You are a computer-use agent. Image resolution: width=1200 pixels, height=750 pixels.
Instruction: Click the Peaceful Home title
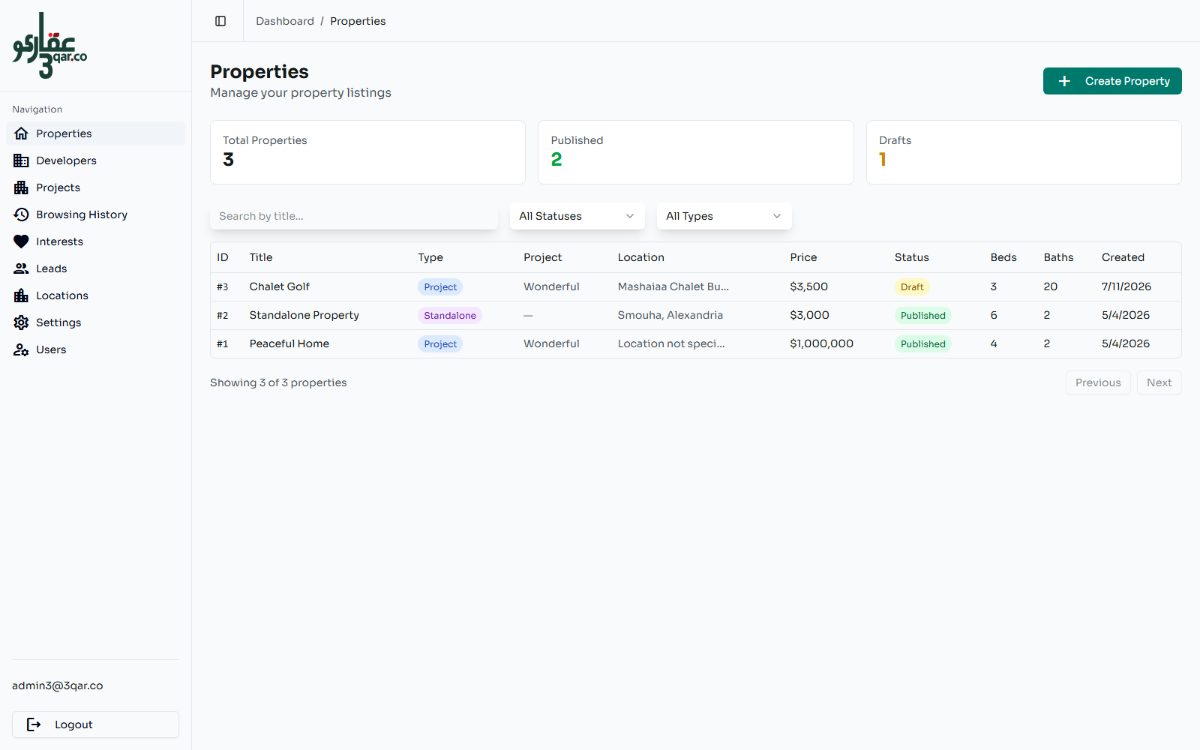click(x=289, y=344)
